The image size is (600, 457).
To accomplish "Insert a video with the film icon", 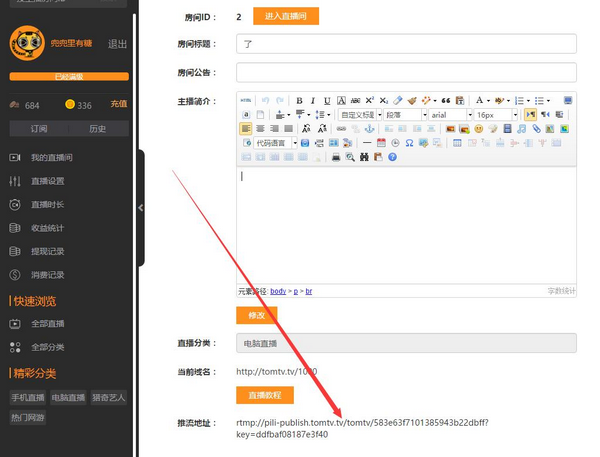I will coord(507,129).
